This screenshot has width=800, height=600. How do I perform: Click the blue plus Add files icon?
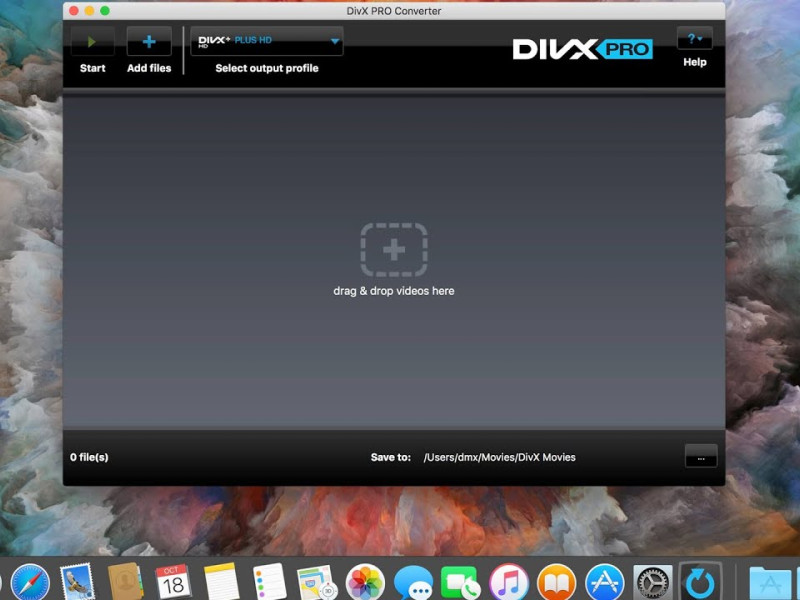(x=149, y=42)
